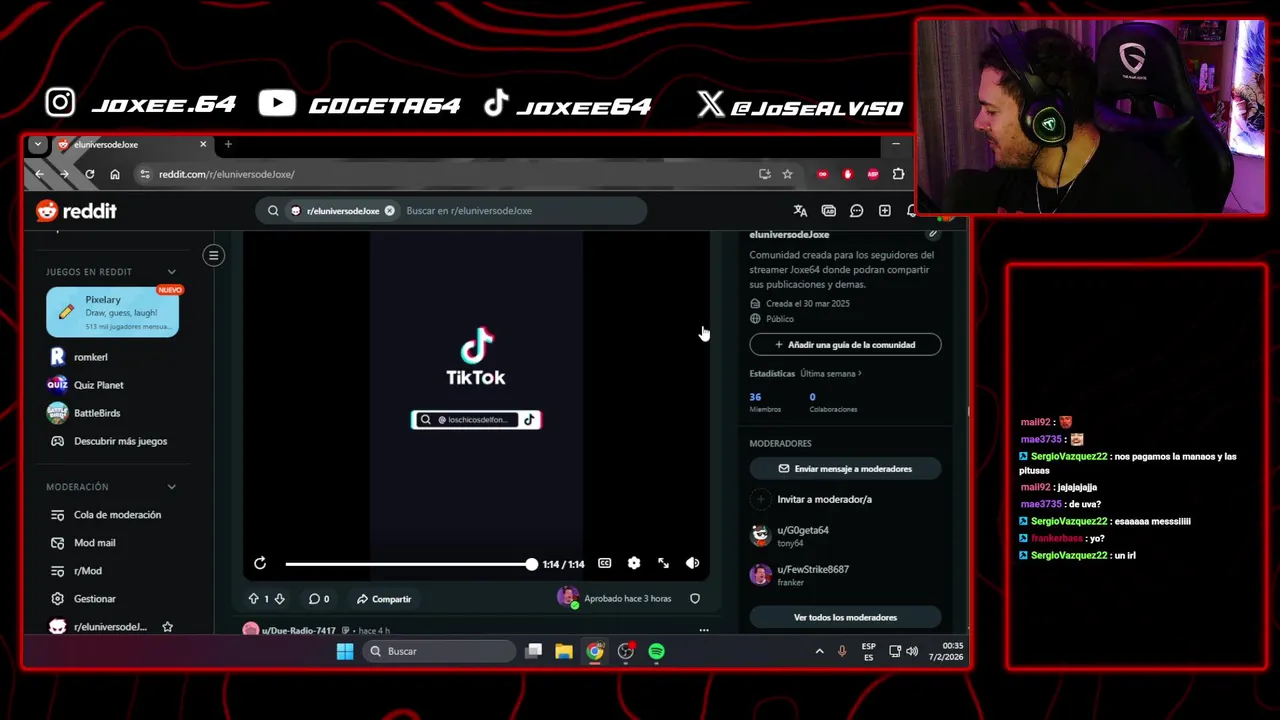
Task: Favorite r/eluniversodeJoxe with star
Action: [x=168, y=627]
